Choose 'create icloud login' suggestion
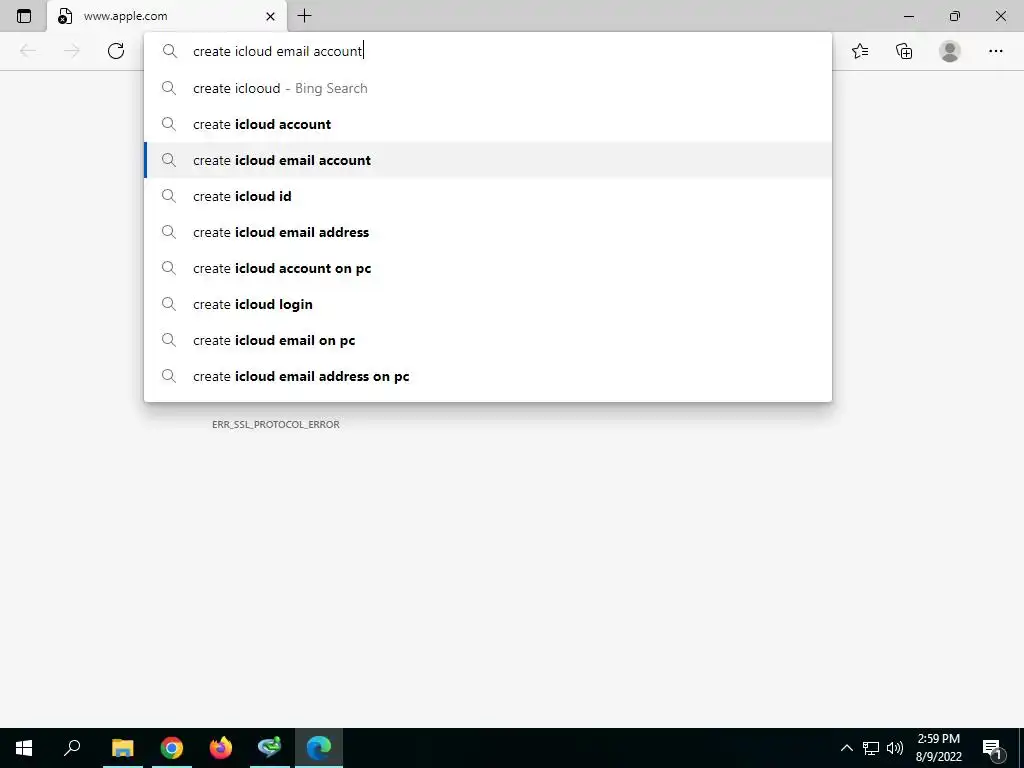The image size is (1024, 768). click(488, 304)
